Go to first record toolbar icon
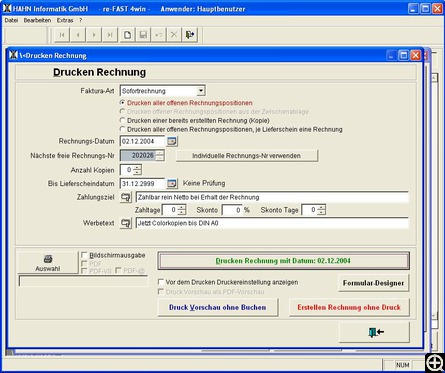The height and width of the screenshot is (373, 445). click(62, 35)
